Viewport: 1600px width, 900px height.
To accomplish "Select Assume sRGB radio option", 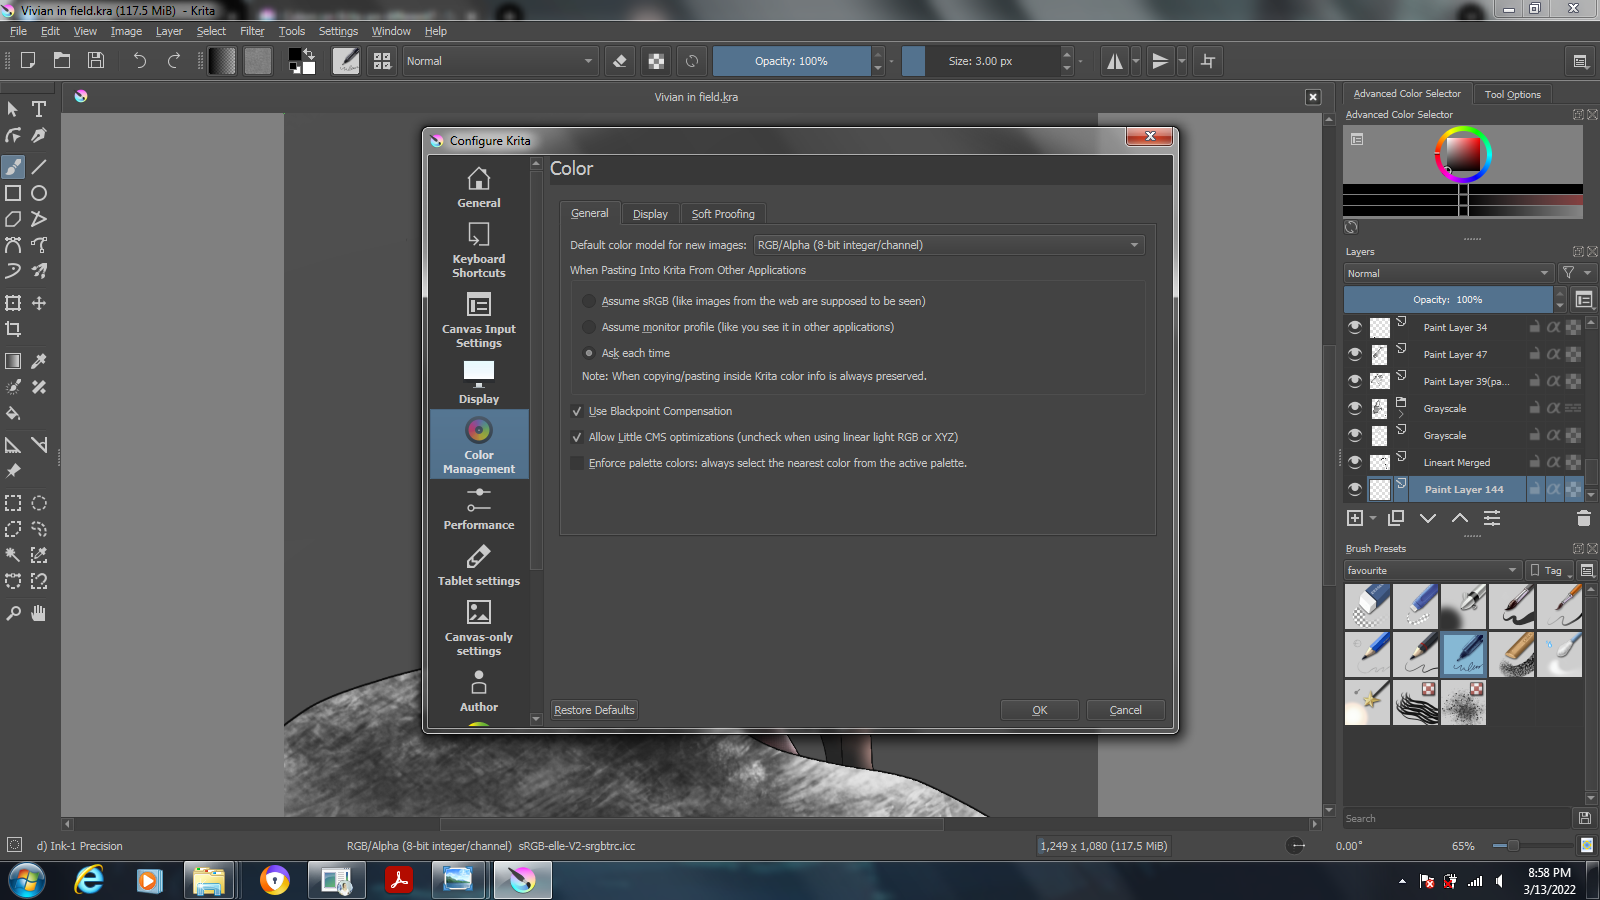I will 589,301.
